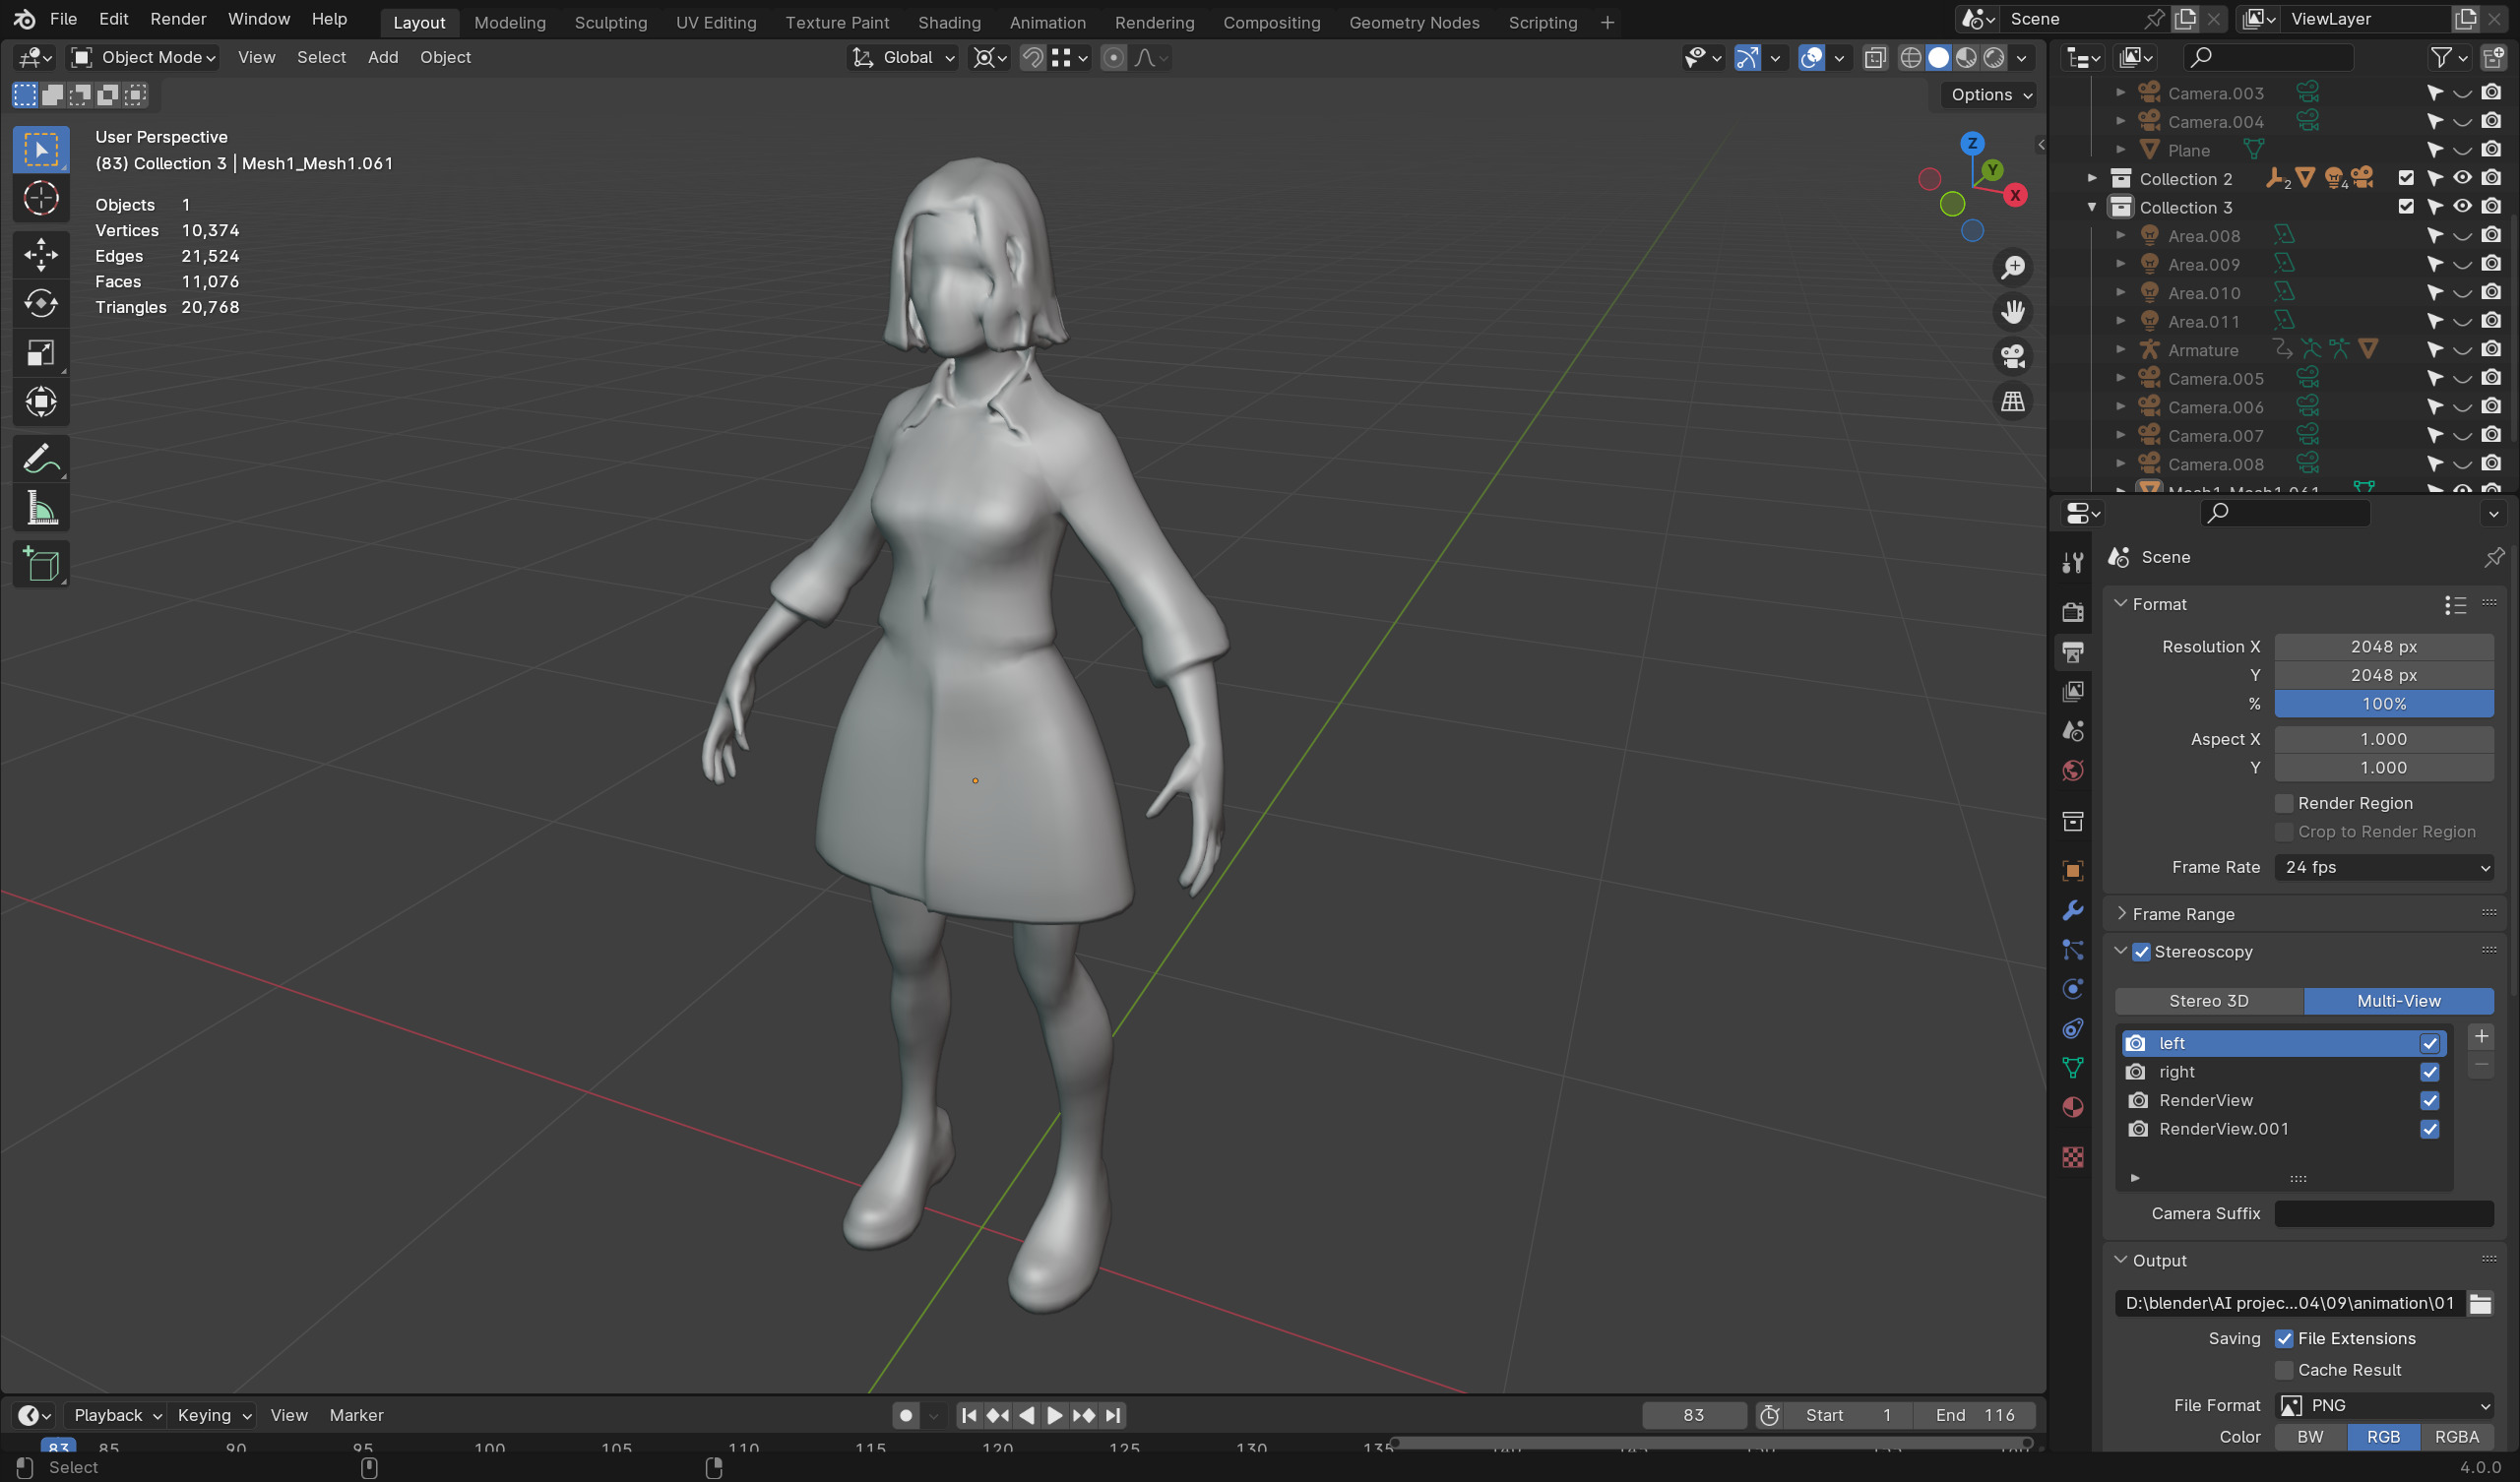Open the View Layer properties tab
Screen dimensions: 2520x1482
click(x=2072, y=691)
